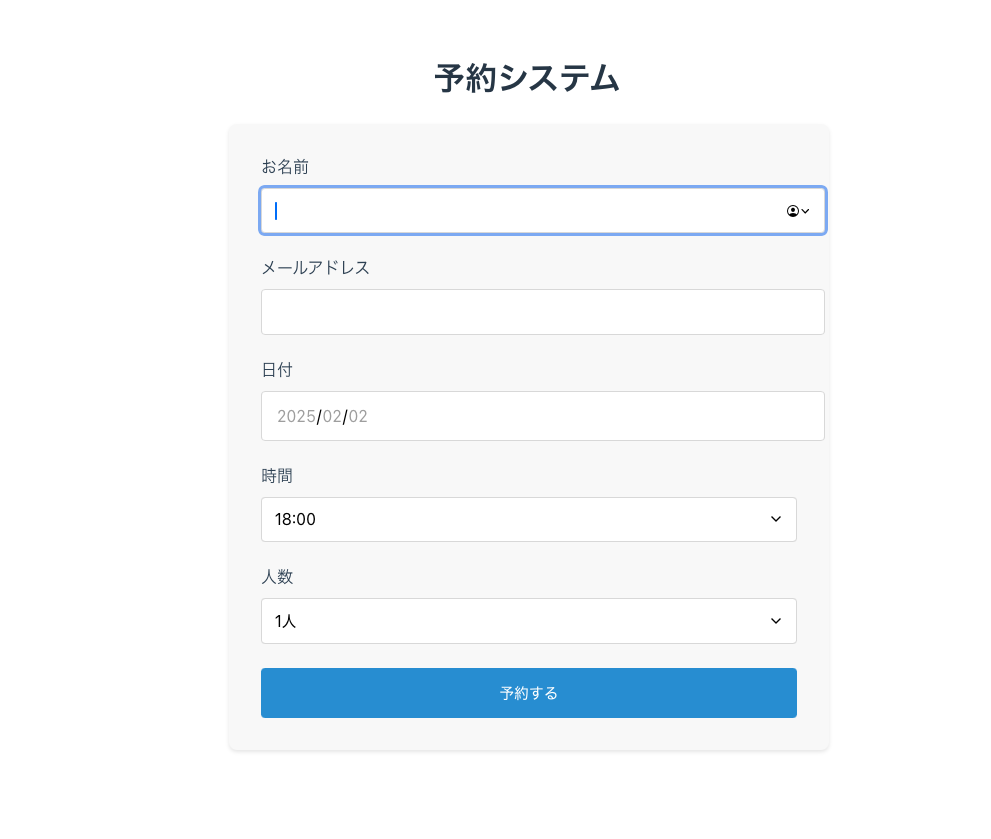The width and height of the screenshot is (991, 839).
Task: Click the メールアドレス field label
Action: pyautogui.click(x=315, y=267)
